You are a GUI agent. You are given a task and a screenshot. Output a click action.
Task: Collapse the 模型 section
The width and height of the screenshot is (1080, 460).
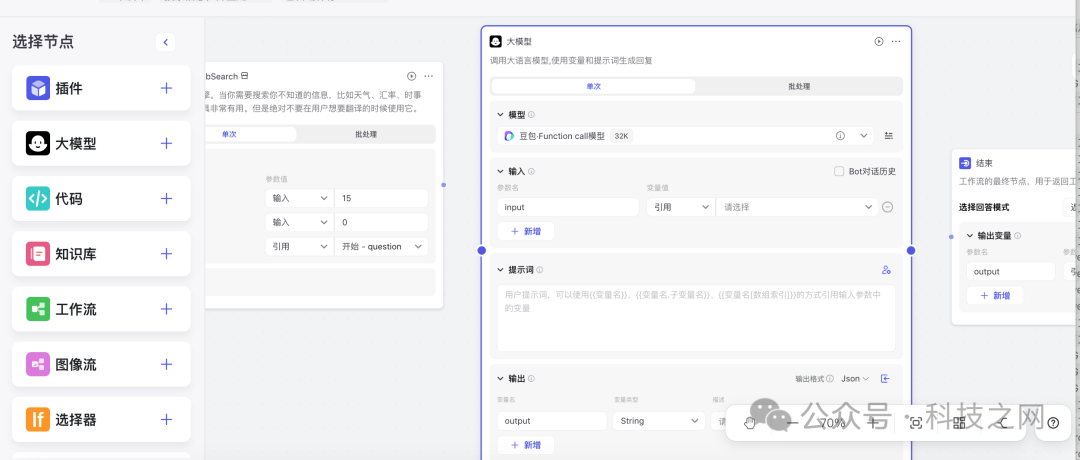501,115
